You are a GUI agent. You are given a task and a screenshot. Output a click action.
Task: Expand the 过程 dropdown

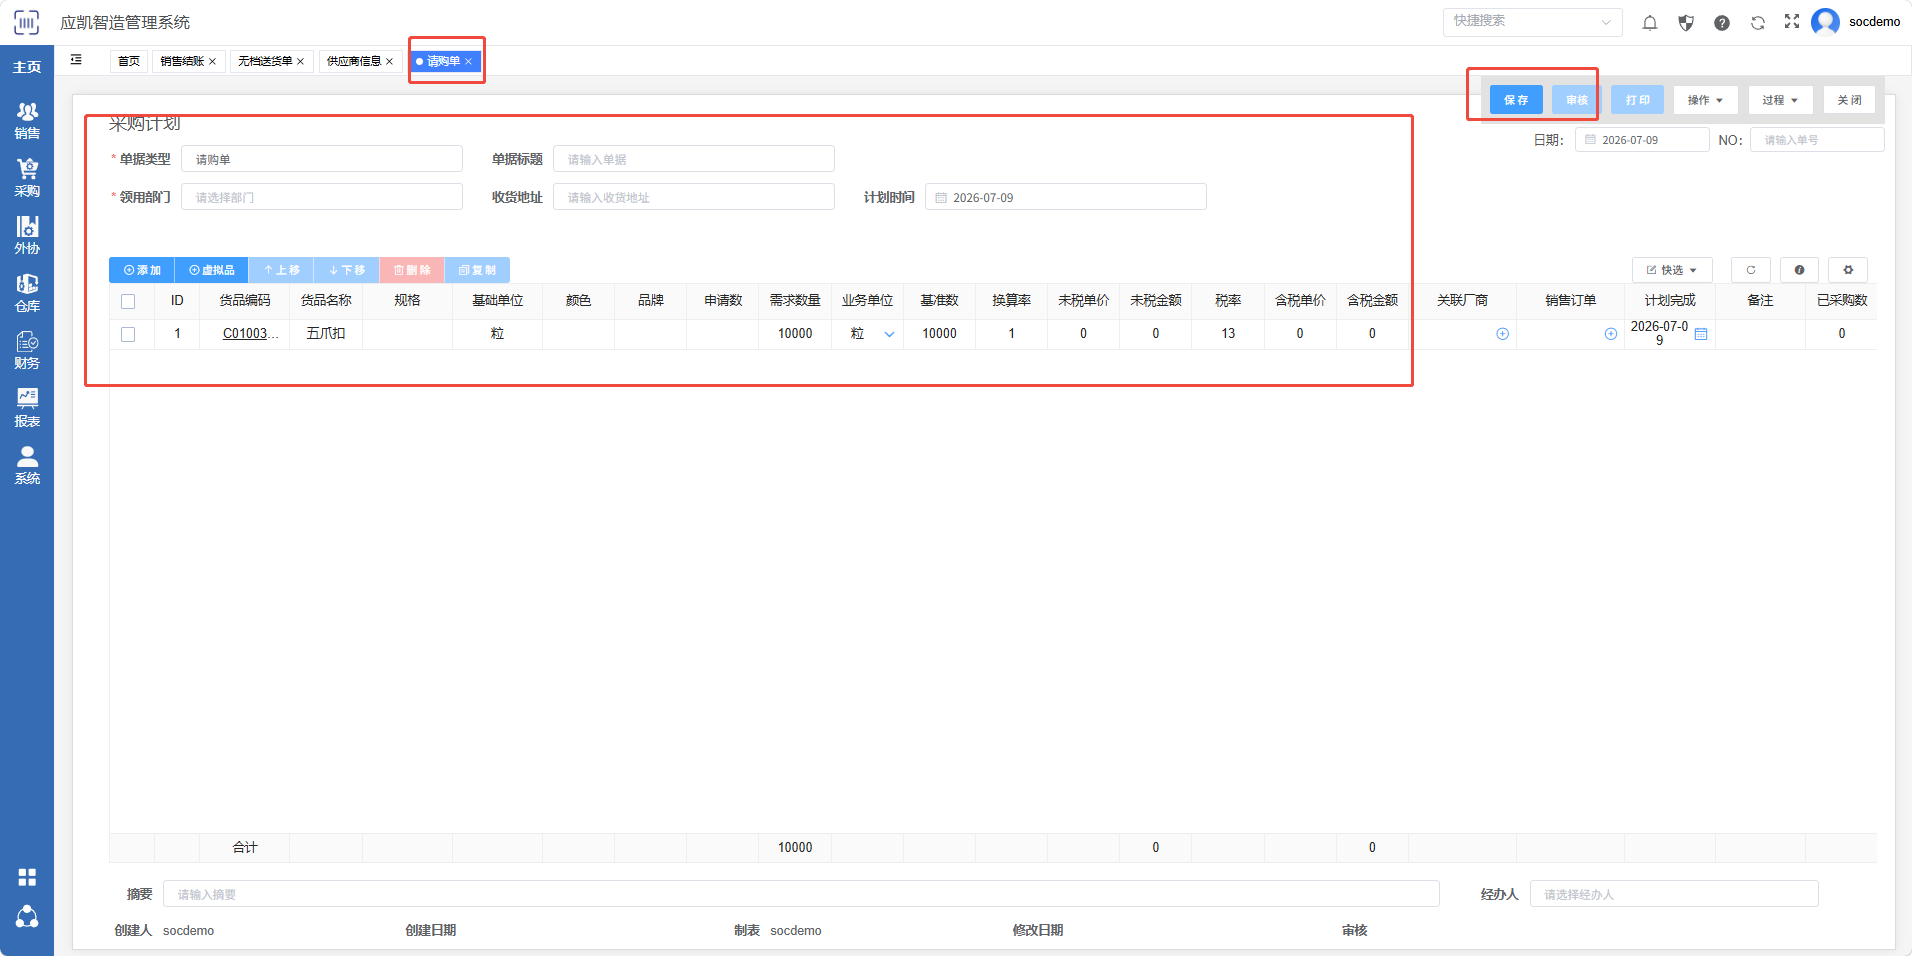point(1780,100)
